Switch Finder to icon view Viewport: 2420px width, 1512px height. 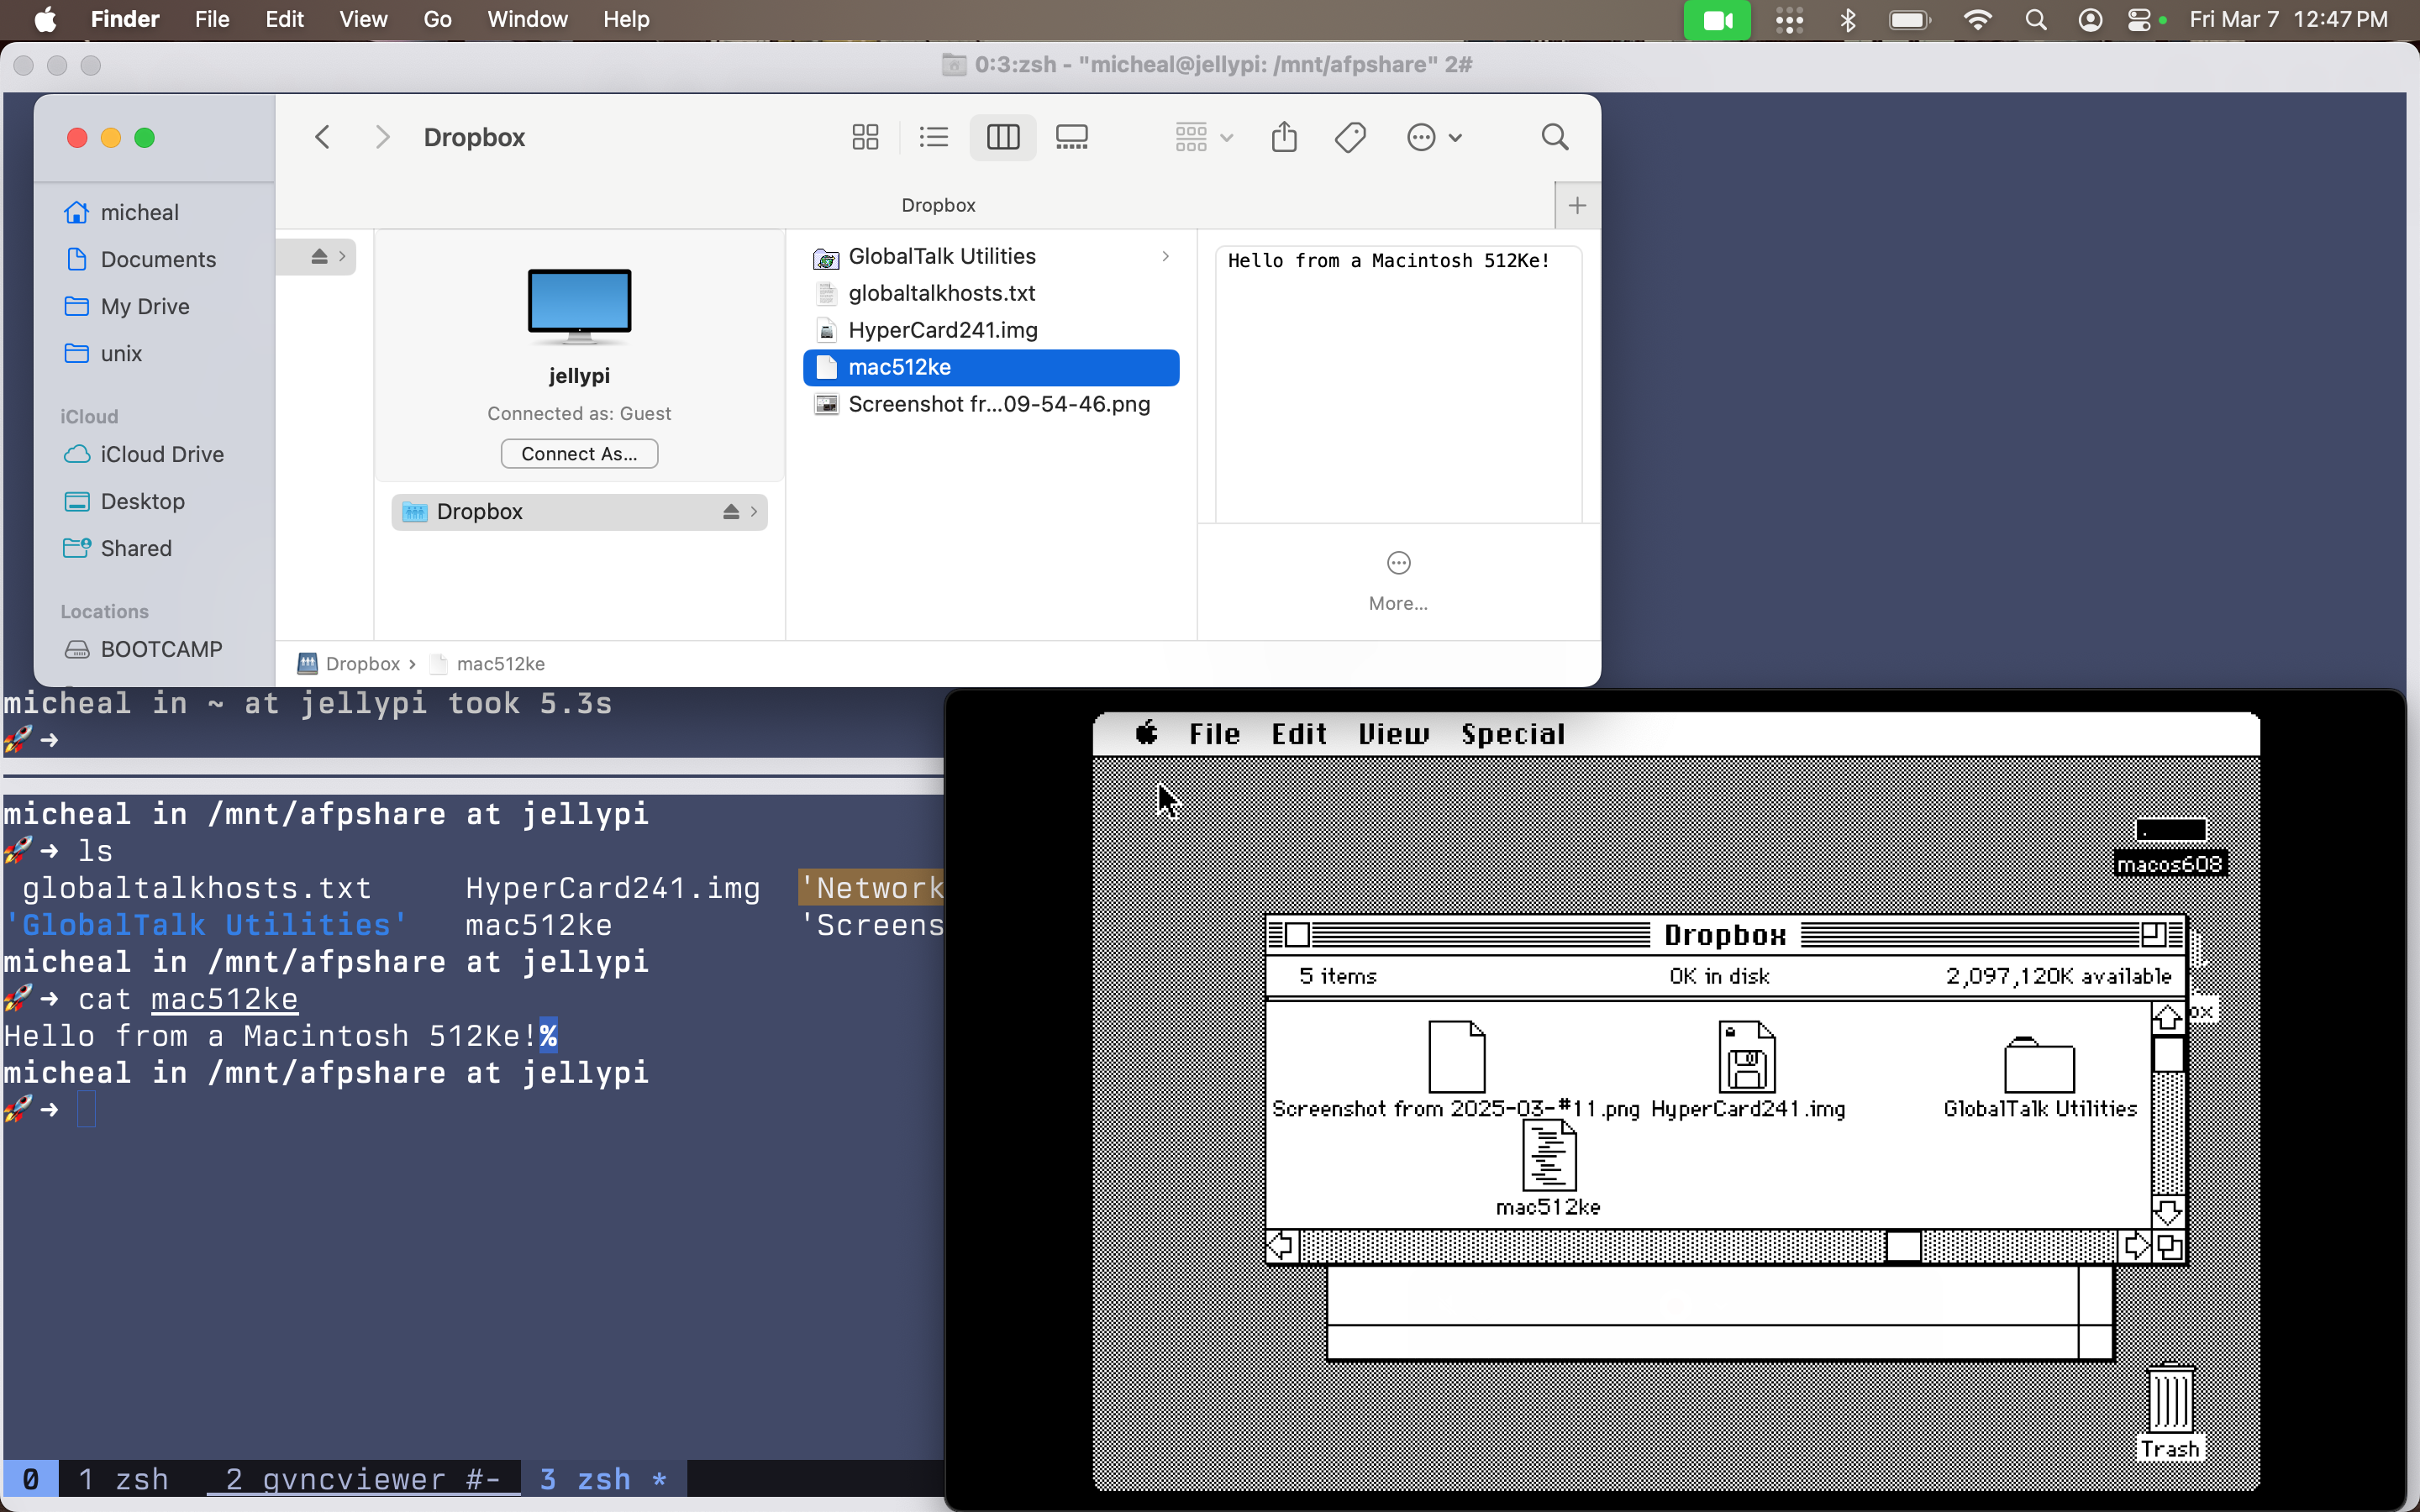(x=865, y=137)
